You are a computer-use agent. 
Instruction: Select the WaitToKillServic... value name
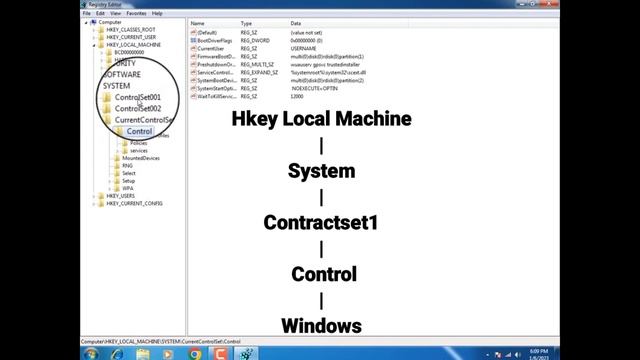pos(217,96)
